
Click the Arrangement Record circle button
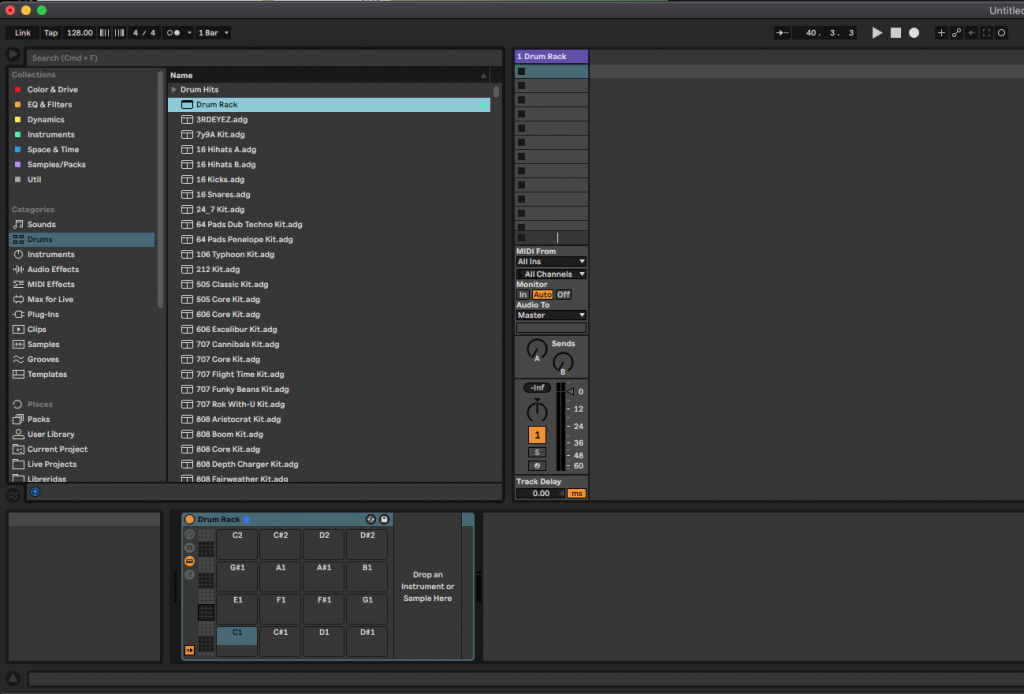[914, 33]
